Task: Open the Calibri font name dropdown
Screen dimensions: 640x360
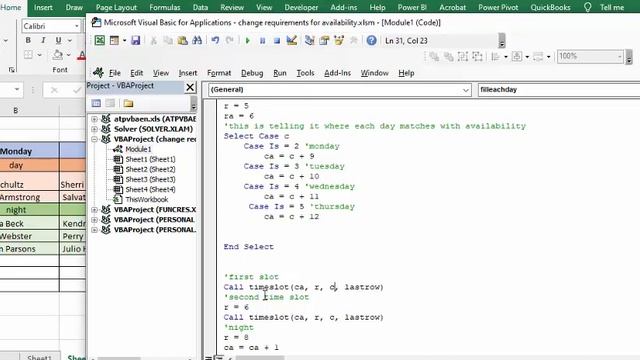Action: click(76, 26)
